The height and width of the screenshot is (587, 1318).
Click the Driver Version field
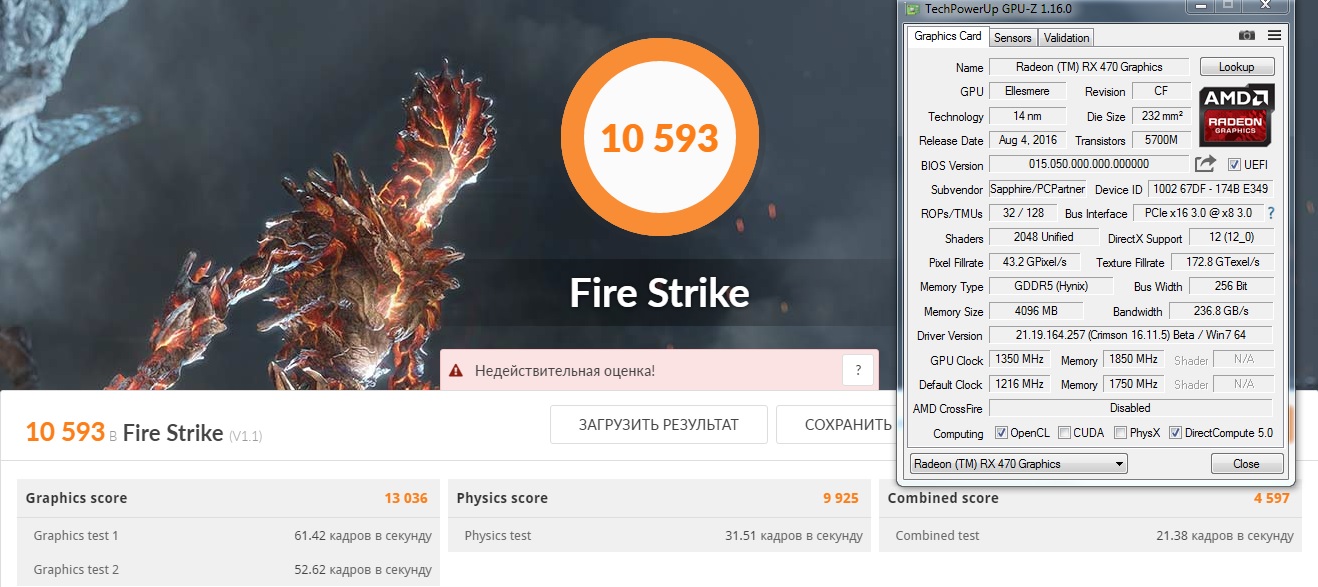coord(1131,335)
